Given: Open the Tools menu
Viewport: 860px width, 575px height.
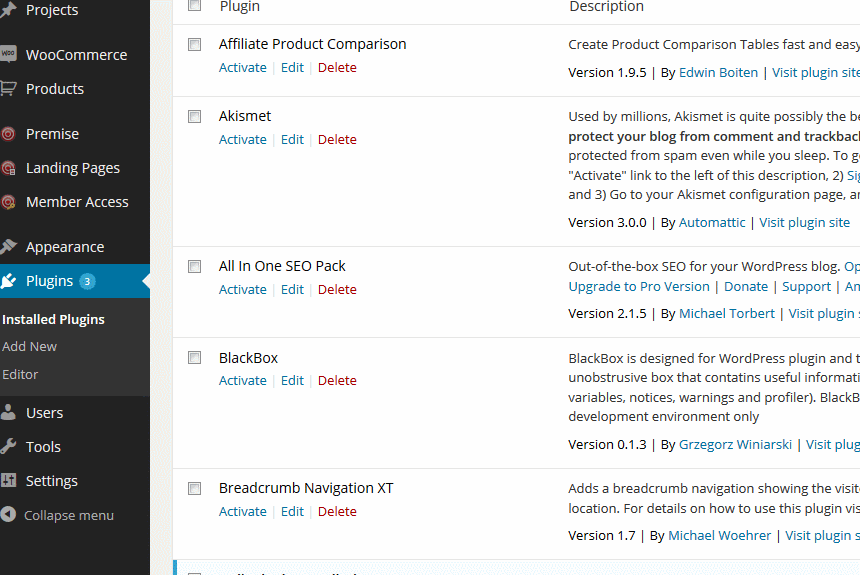Looking at the screenshot, I should tap(43, 447).
